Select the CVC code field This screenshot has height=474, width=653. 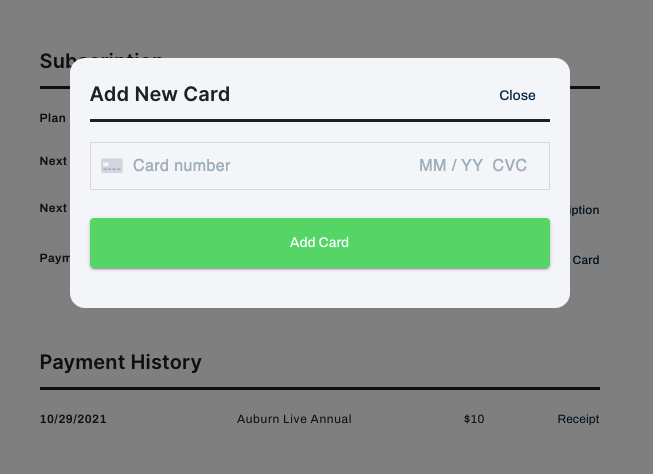coord(509,166)
